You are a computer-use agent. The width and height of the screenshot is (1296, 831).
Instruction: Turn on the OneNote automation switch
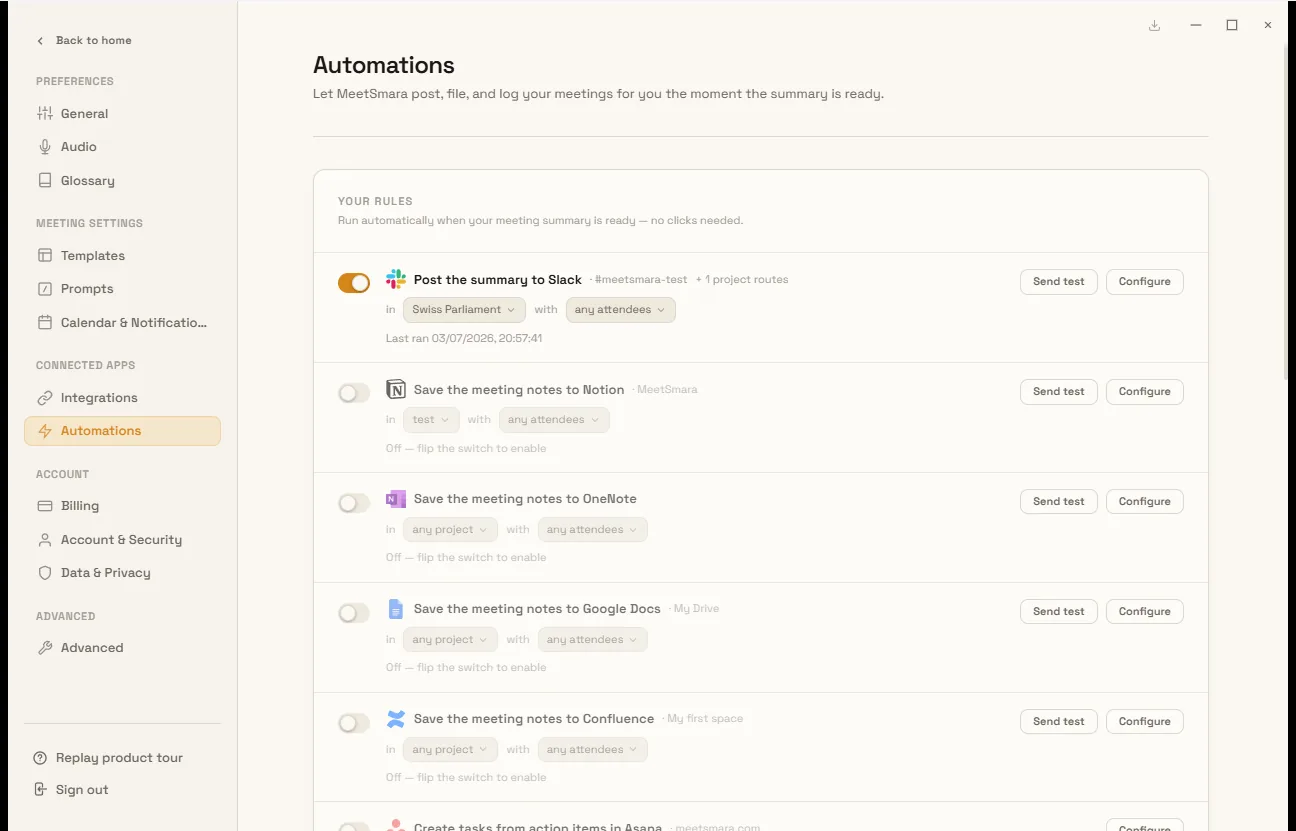(x=354, y=503)
